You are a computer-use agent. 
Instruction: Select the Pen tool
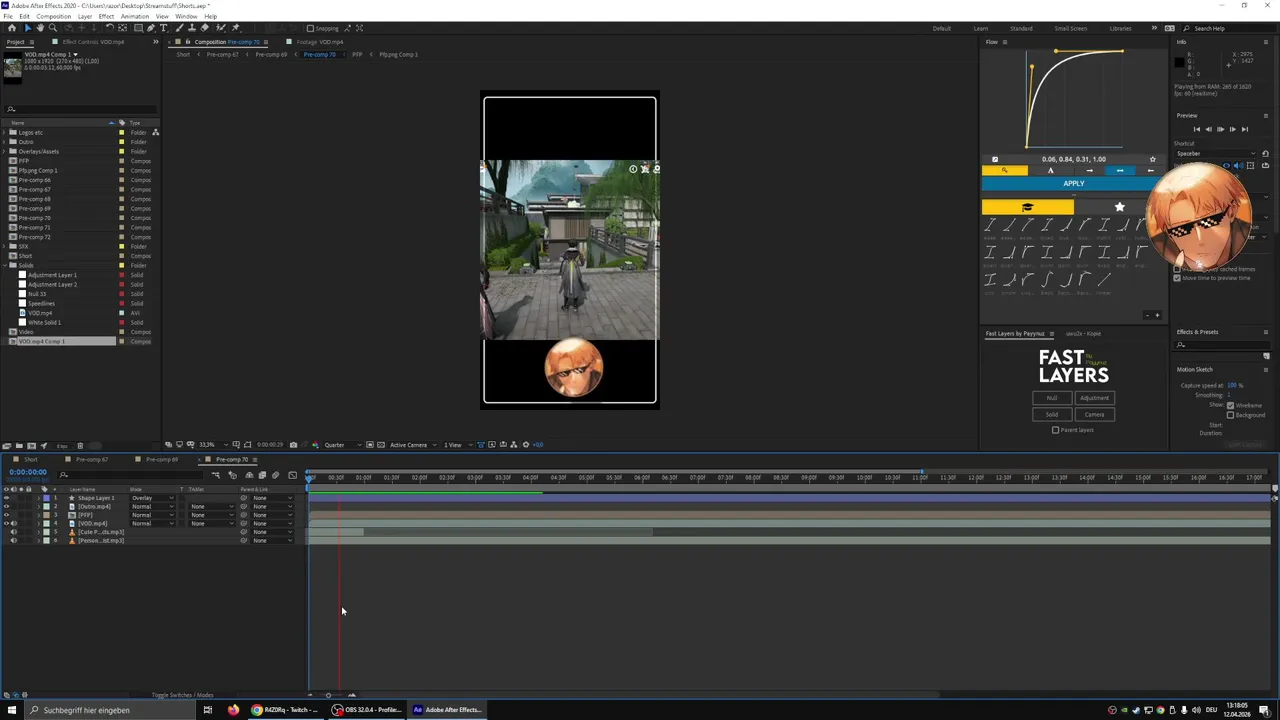151,28
